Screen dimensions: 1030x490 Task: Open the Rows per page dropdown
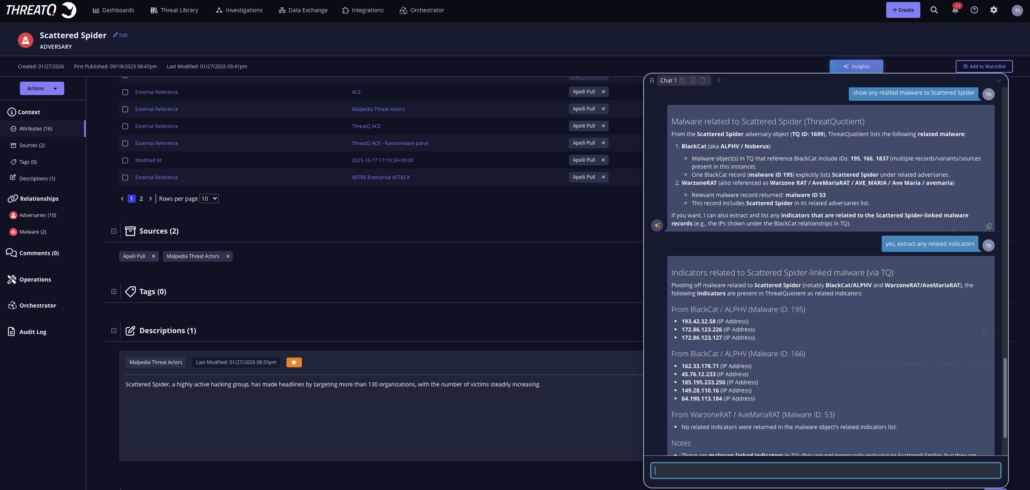pos(209,198)
